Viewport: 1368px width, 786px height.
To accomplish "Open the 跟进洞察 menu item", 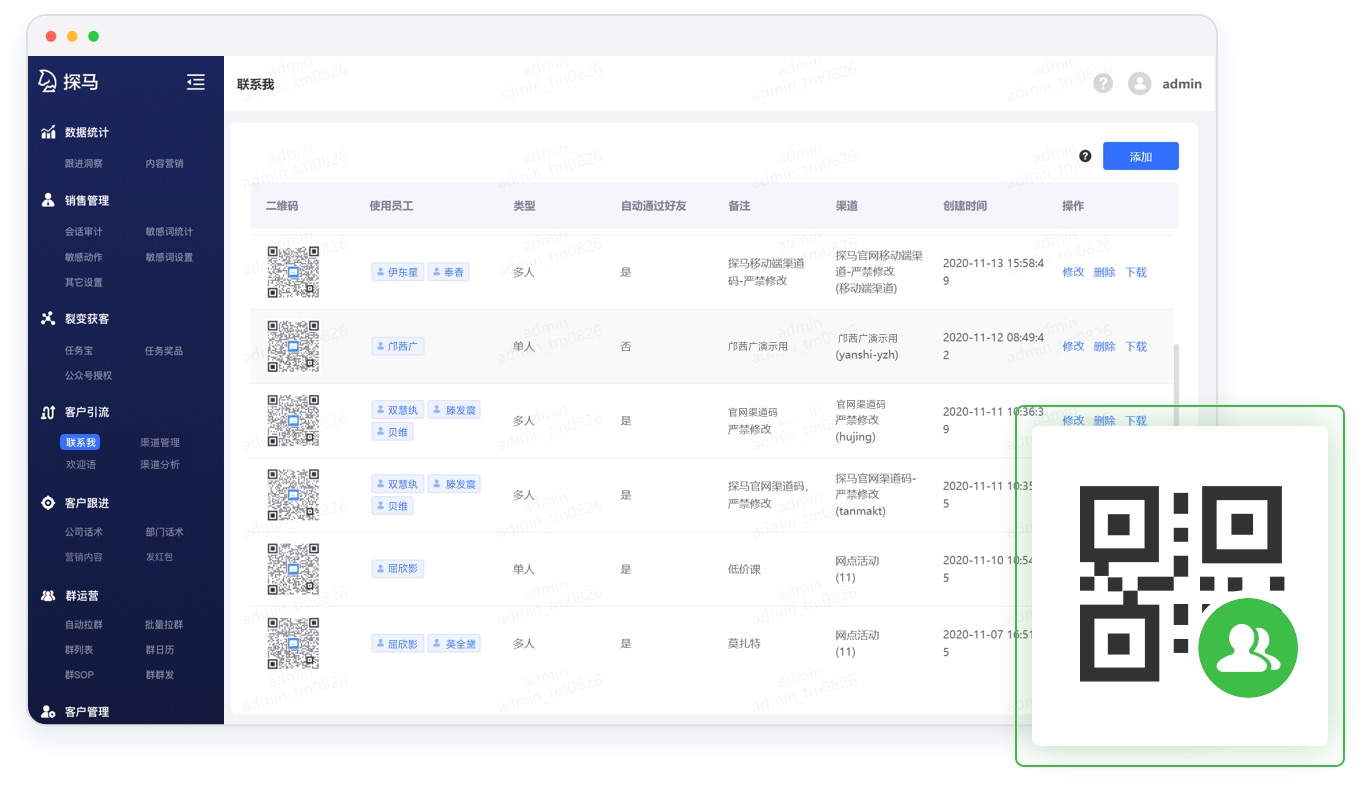I will pos(84,163).
